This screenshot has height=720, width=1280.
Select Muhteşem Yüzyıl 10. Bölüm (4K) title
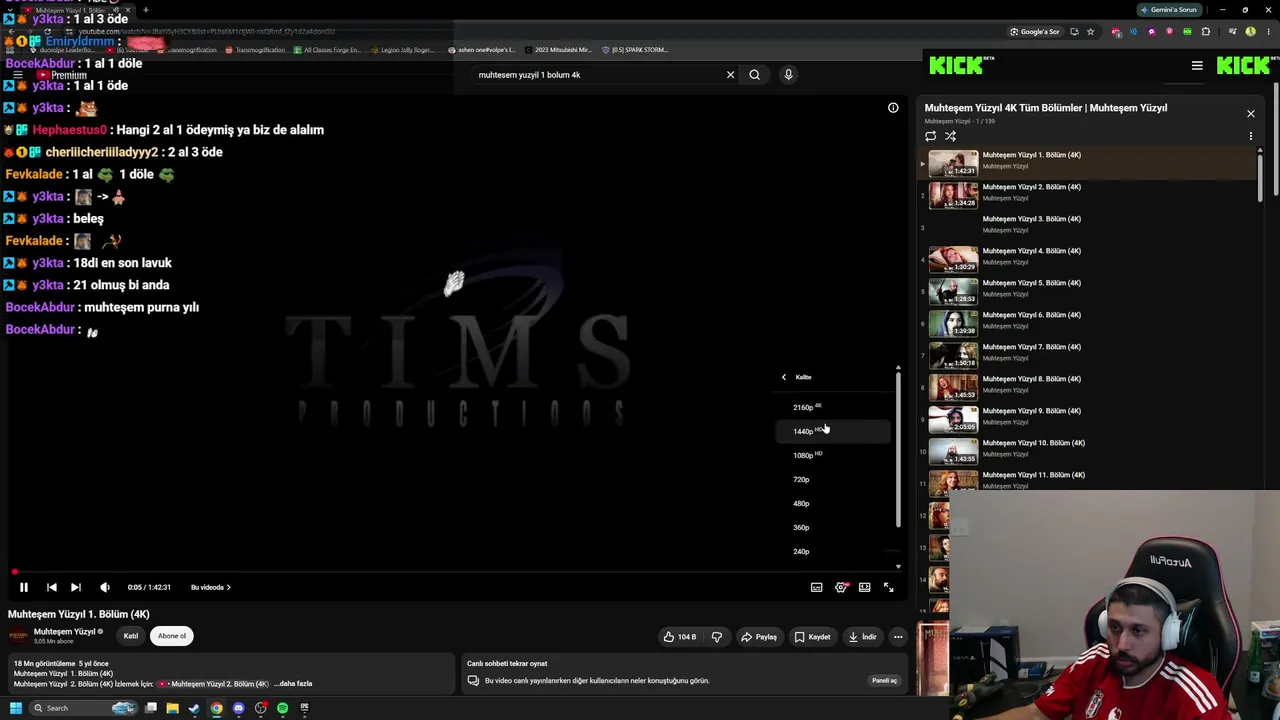(x=1033, y=443)
